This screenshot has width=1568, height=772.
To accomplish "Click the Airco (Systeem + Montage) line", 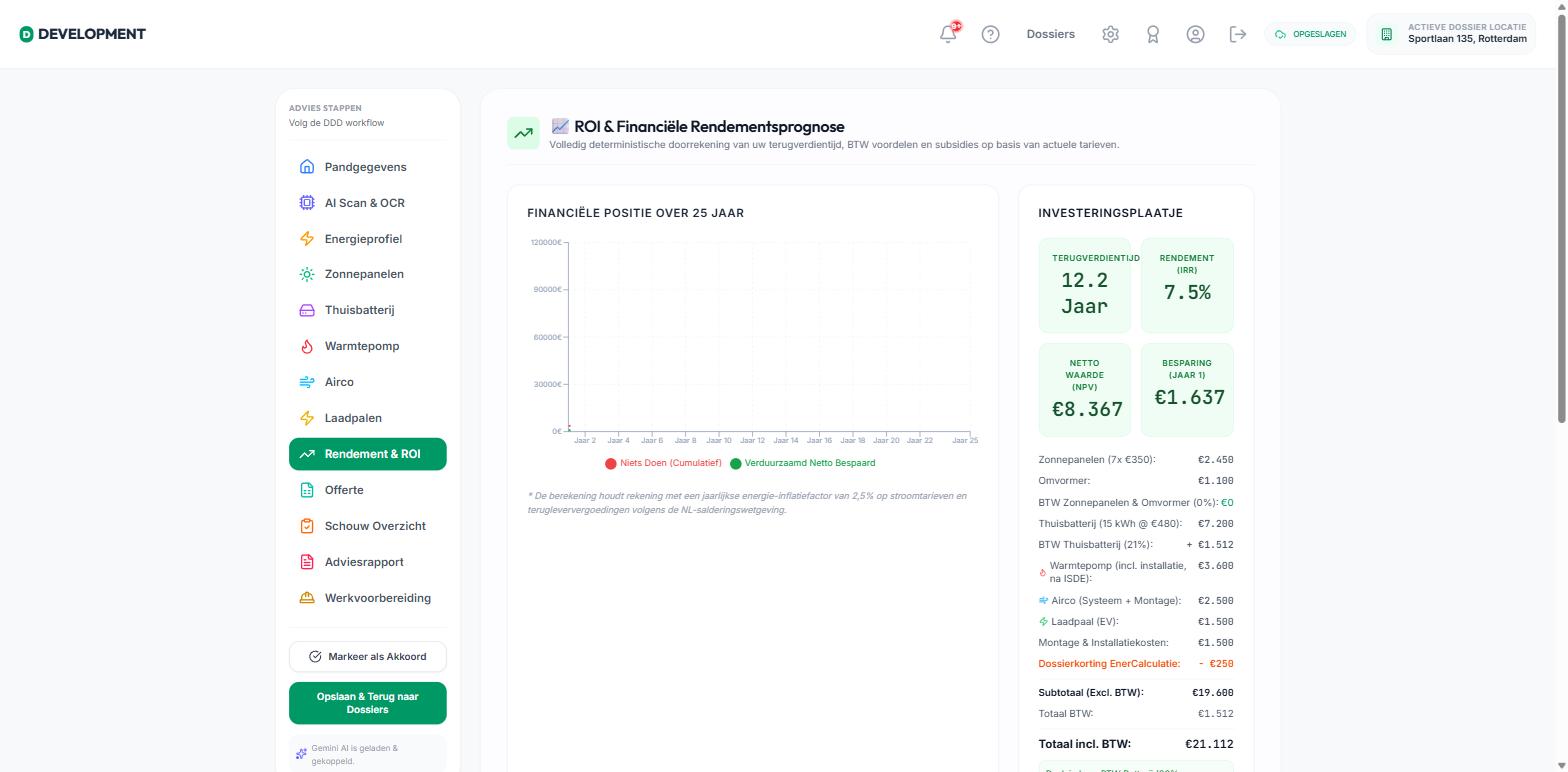I will [1136, 601].
